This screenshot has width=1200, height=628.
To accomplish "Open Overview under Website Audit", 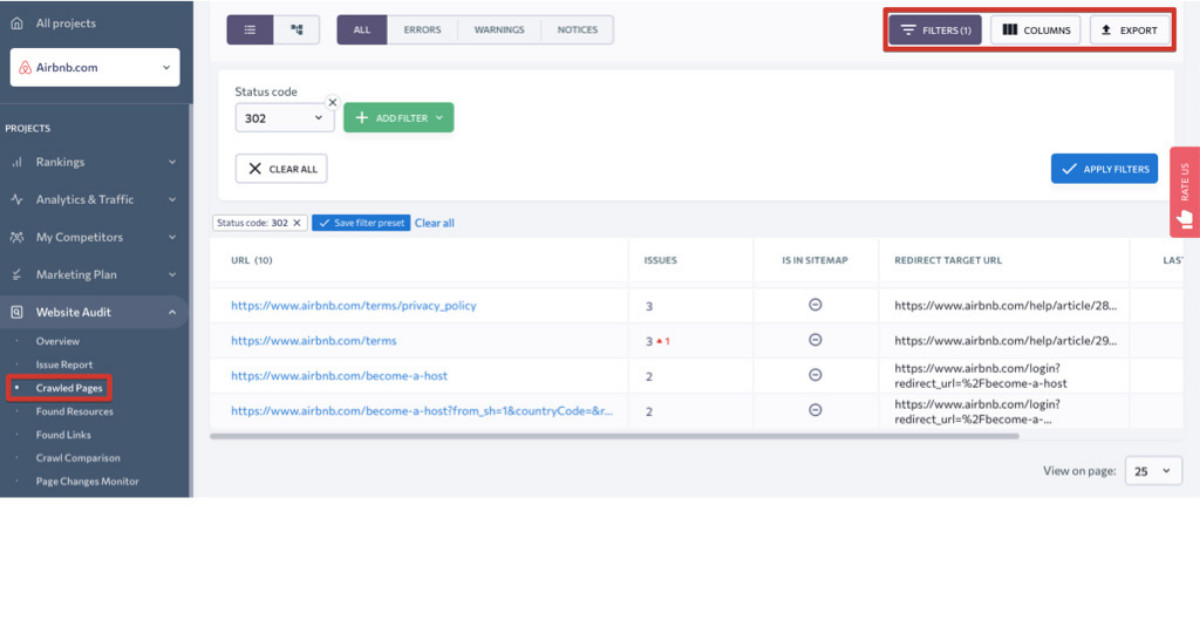I will click(x=58, y=341).
